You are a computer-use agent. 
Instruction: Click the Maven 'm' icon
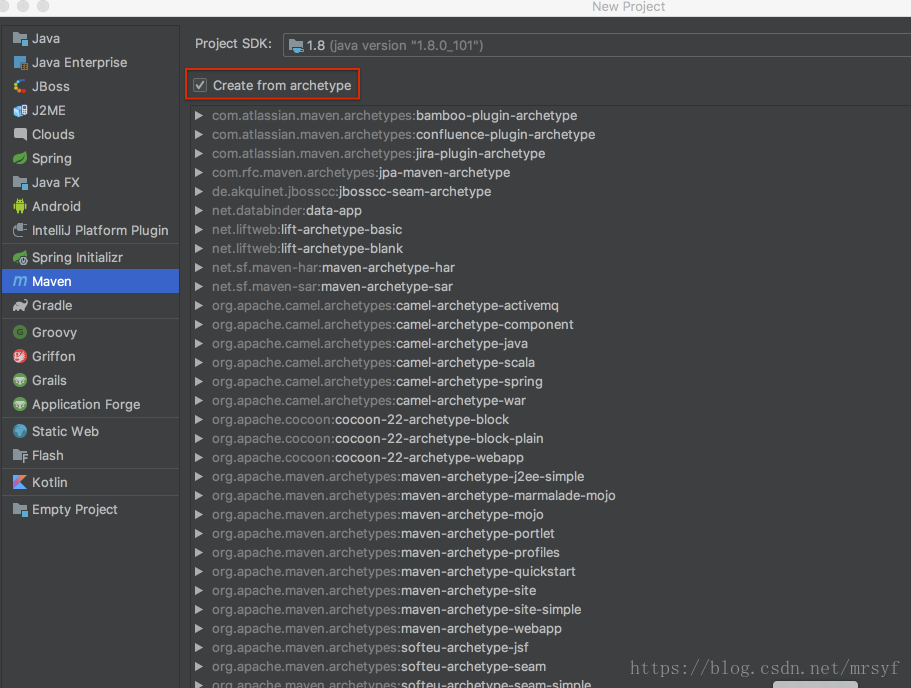pyautogui.click(x=20, y=281)
